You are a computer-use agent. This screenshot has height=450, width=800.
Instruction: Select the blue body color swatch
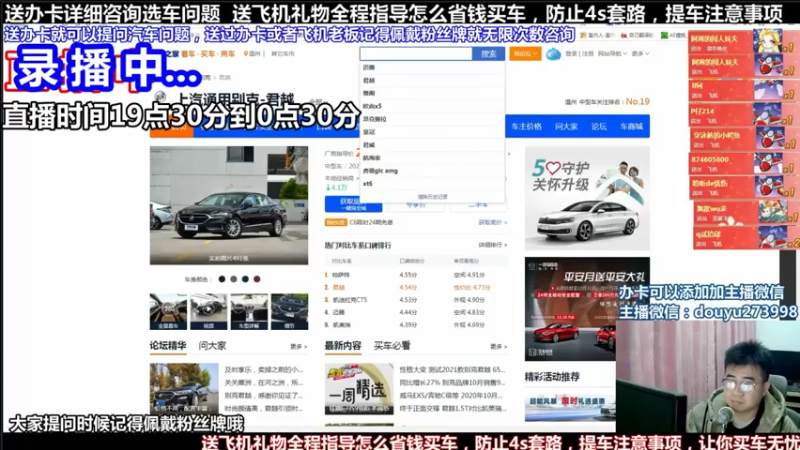tap(245, 279)
